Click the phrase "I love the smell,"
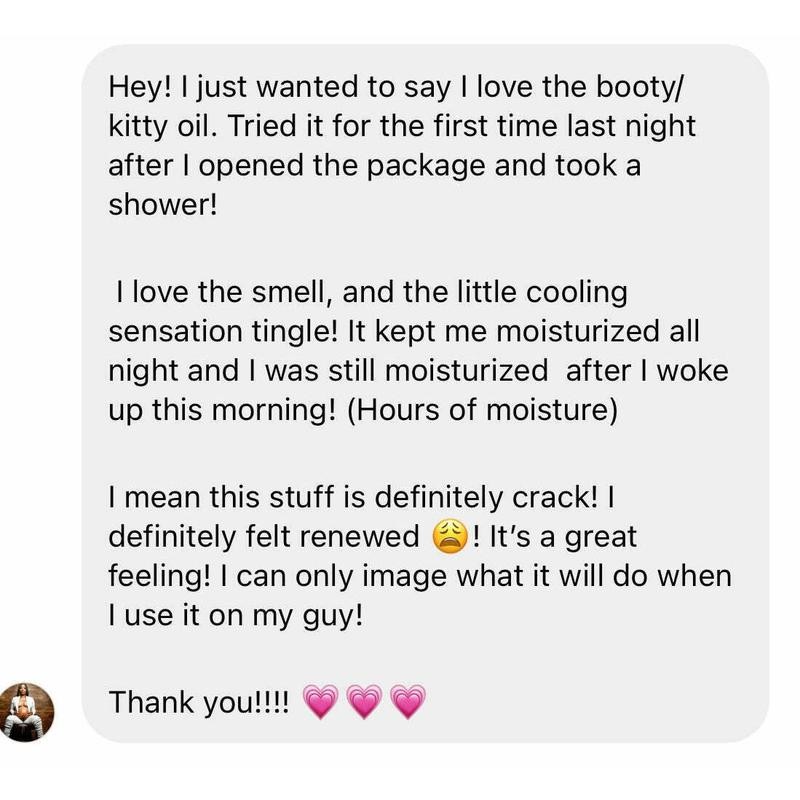Image resolution: width=800 pixels, height=800 pixels. [x=224, y=293]
